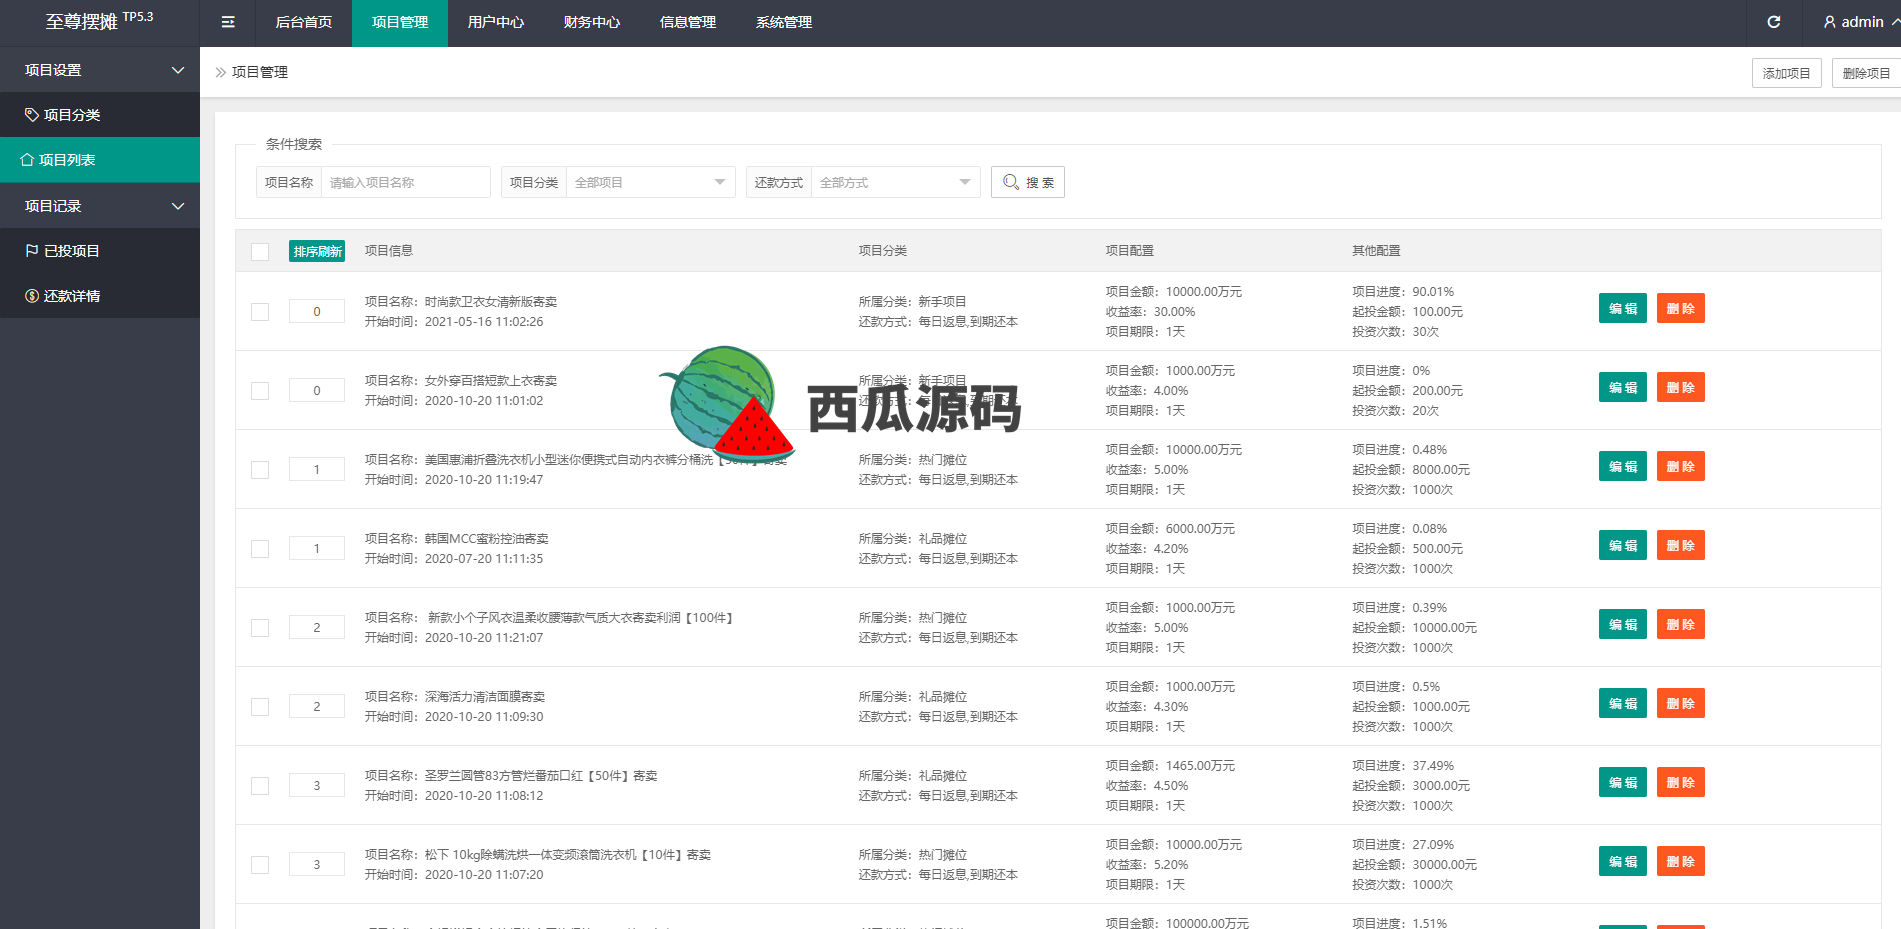The width and height of the screenshot is (1901, 929).
Task: Edit the 韩国MCC蜜粉控油寄卖 project
Action: [1623, 545]
